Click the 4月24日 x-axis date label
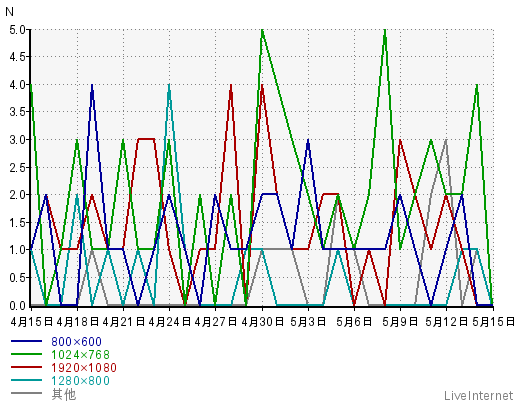520x405 pixels. point(169,322)
